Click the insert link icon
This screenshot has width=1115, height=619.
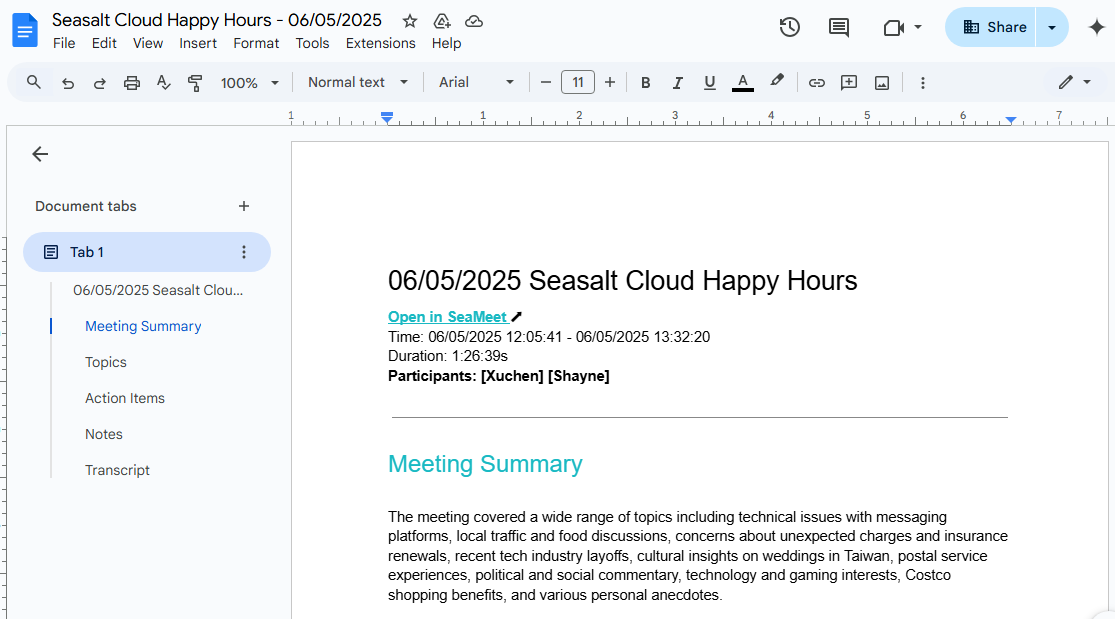point(817,83)
